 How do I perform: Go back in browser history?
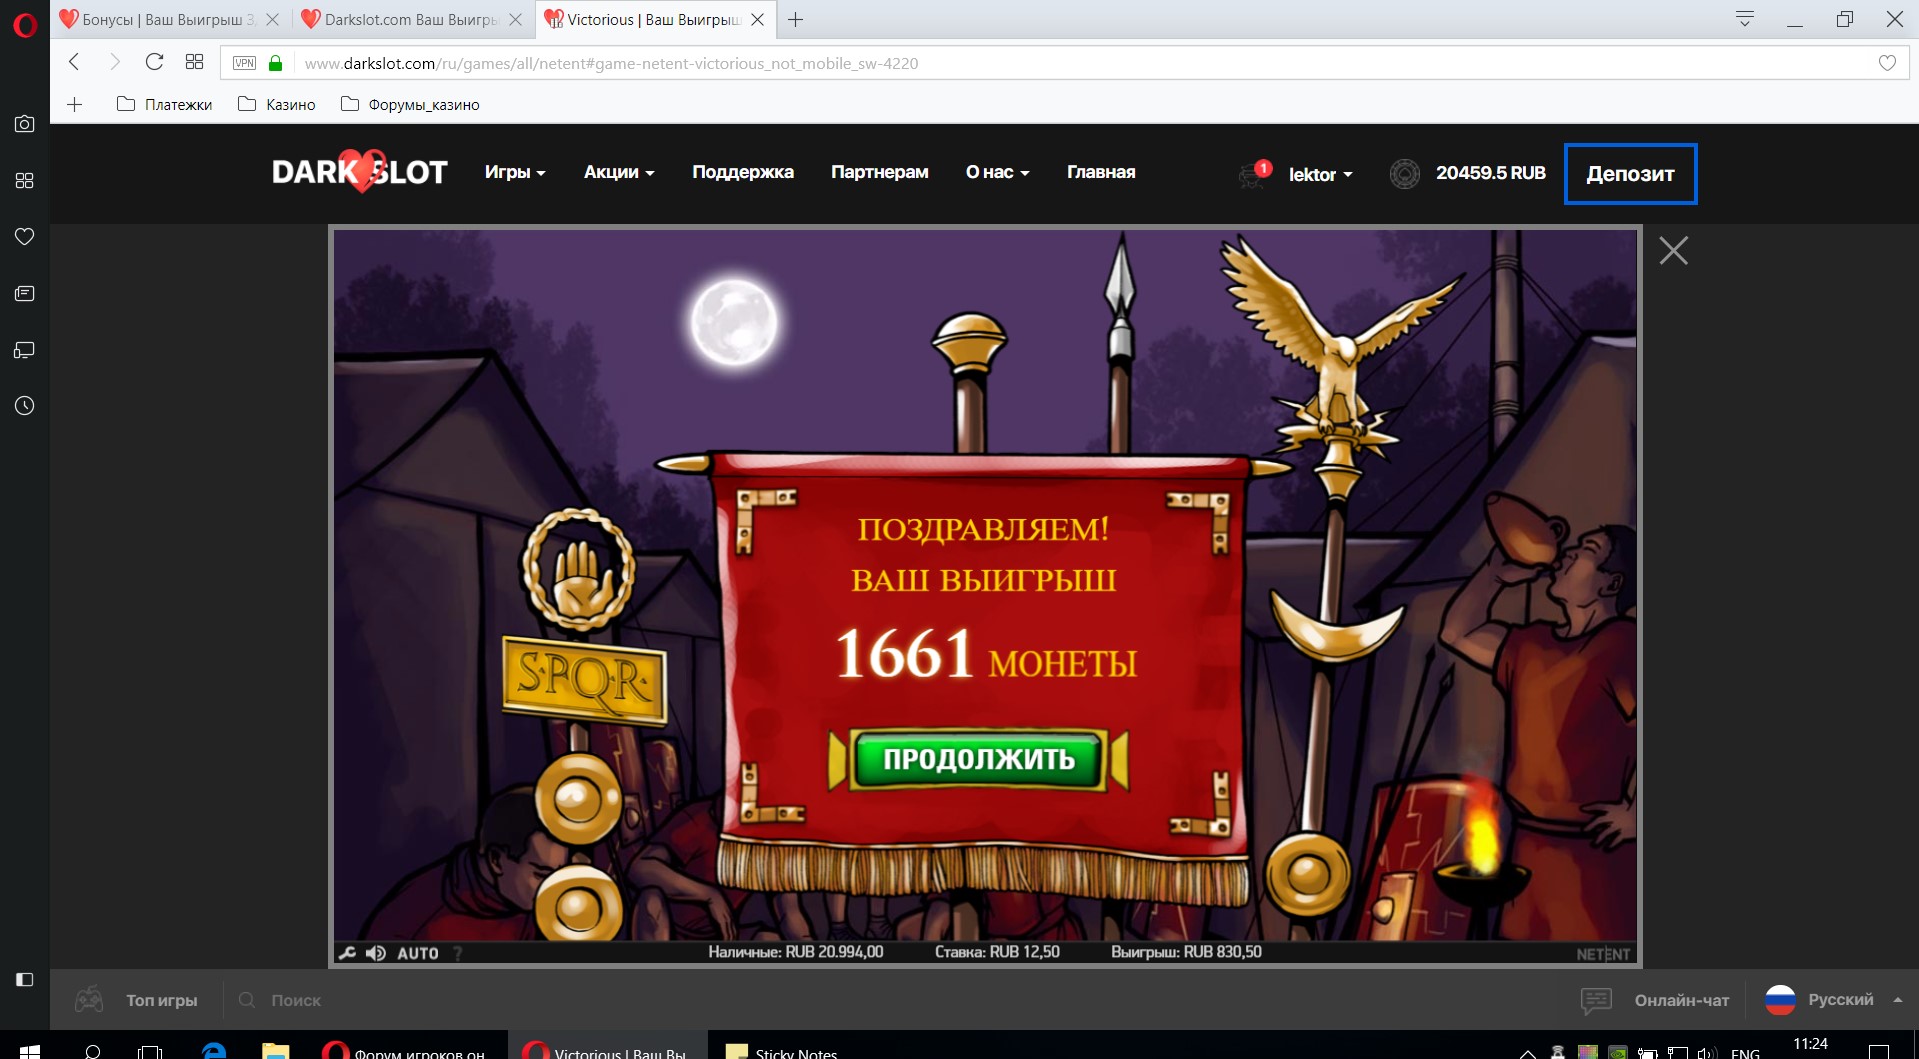tap(74, 62)
